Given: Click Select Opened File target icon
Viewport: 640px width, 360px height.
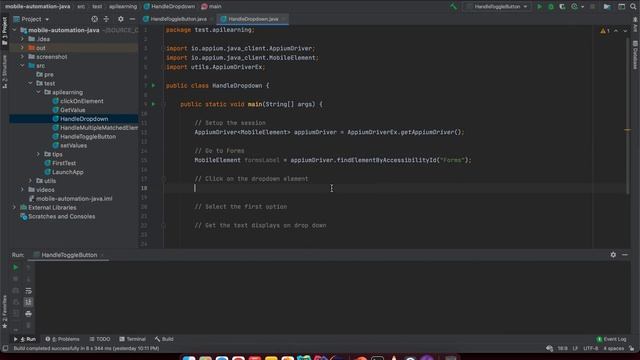Looking at the screenshot, I should pyautogui.click(x=95, y=19).
